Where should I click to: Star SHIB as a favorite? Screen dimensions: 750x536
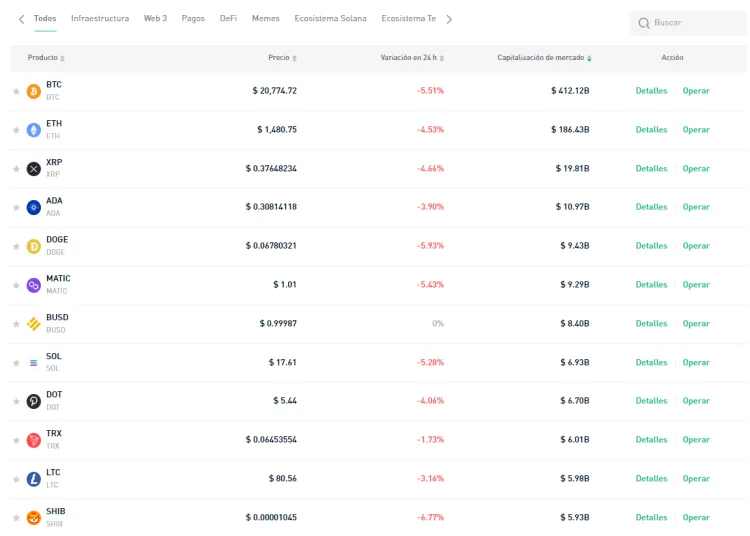16,518
